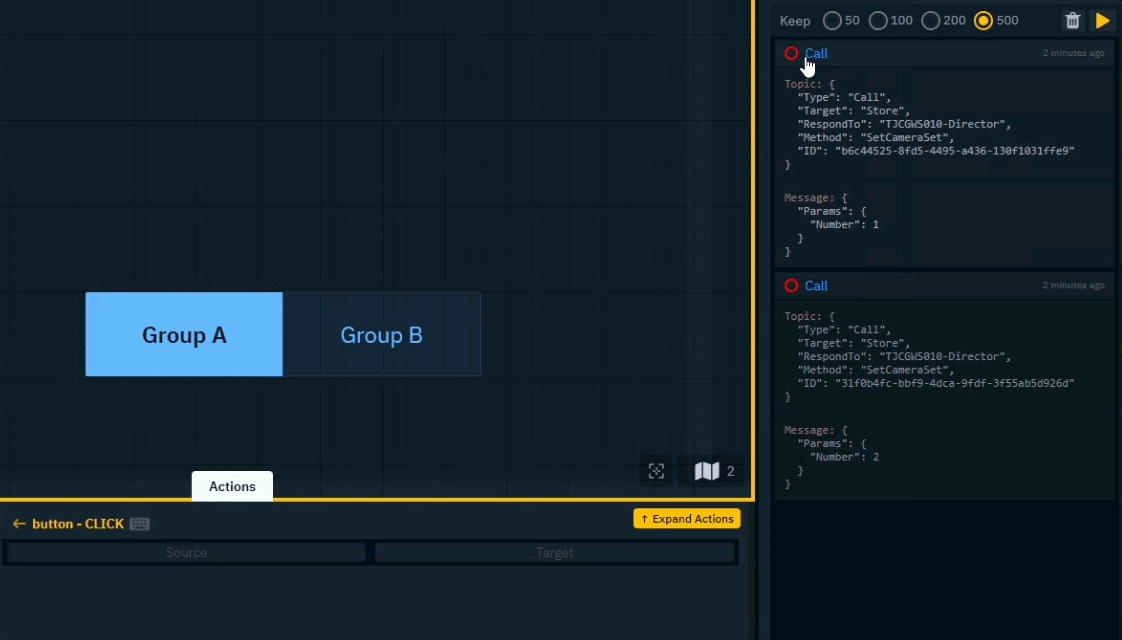Screen dimensions: 1122x640
Task: Select the Keep 200 radio option
Action: point(930,21)
